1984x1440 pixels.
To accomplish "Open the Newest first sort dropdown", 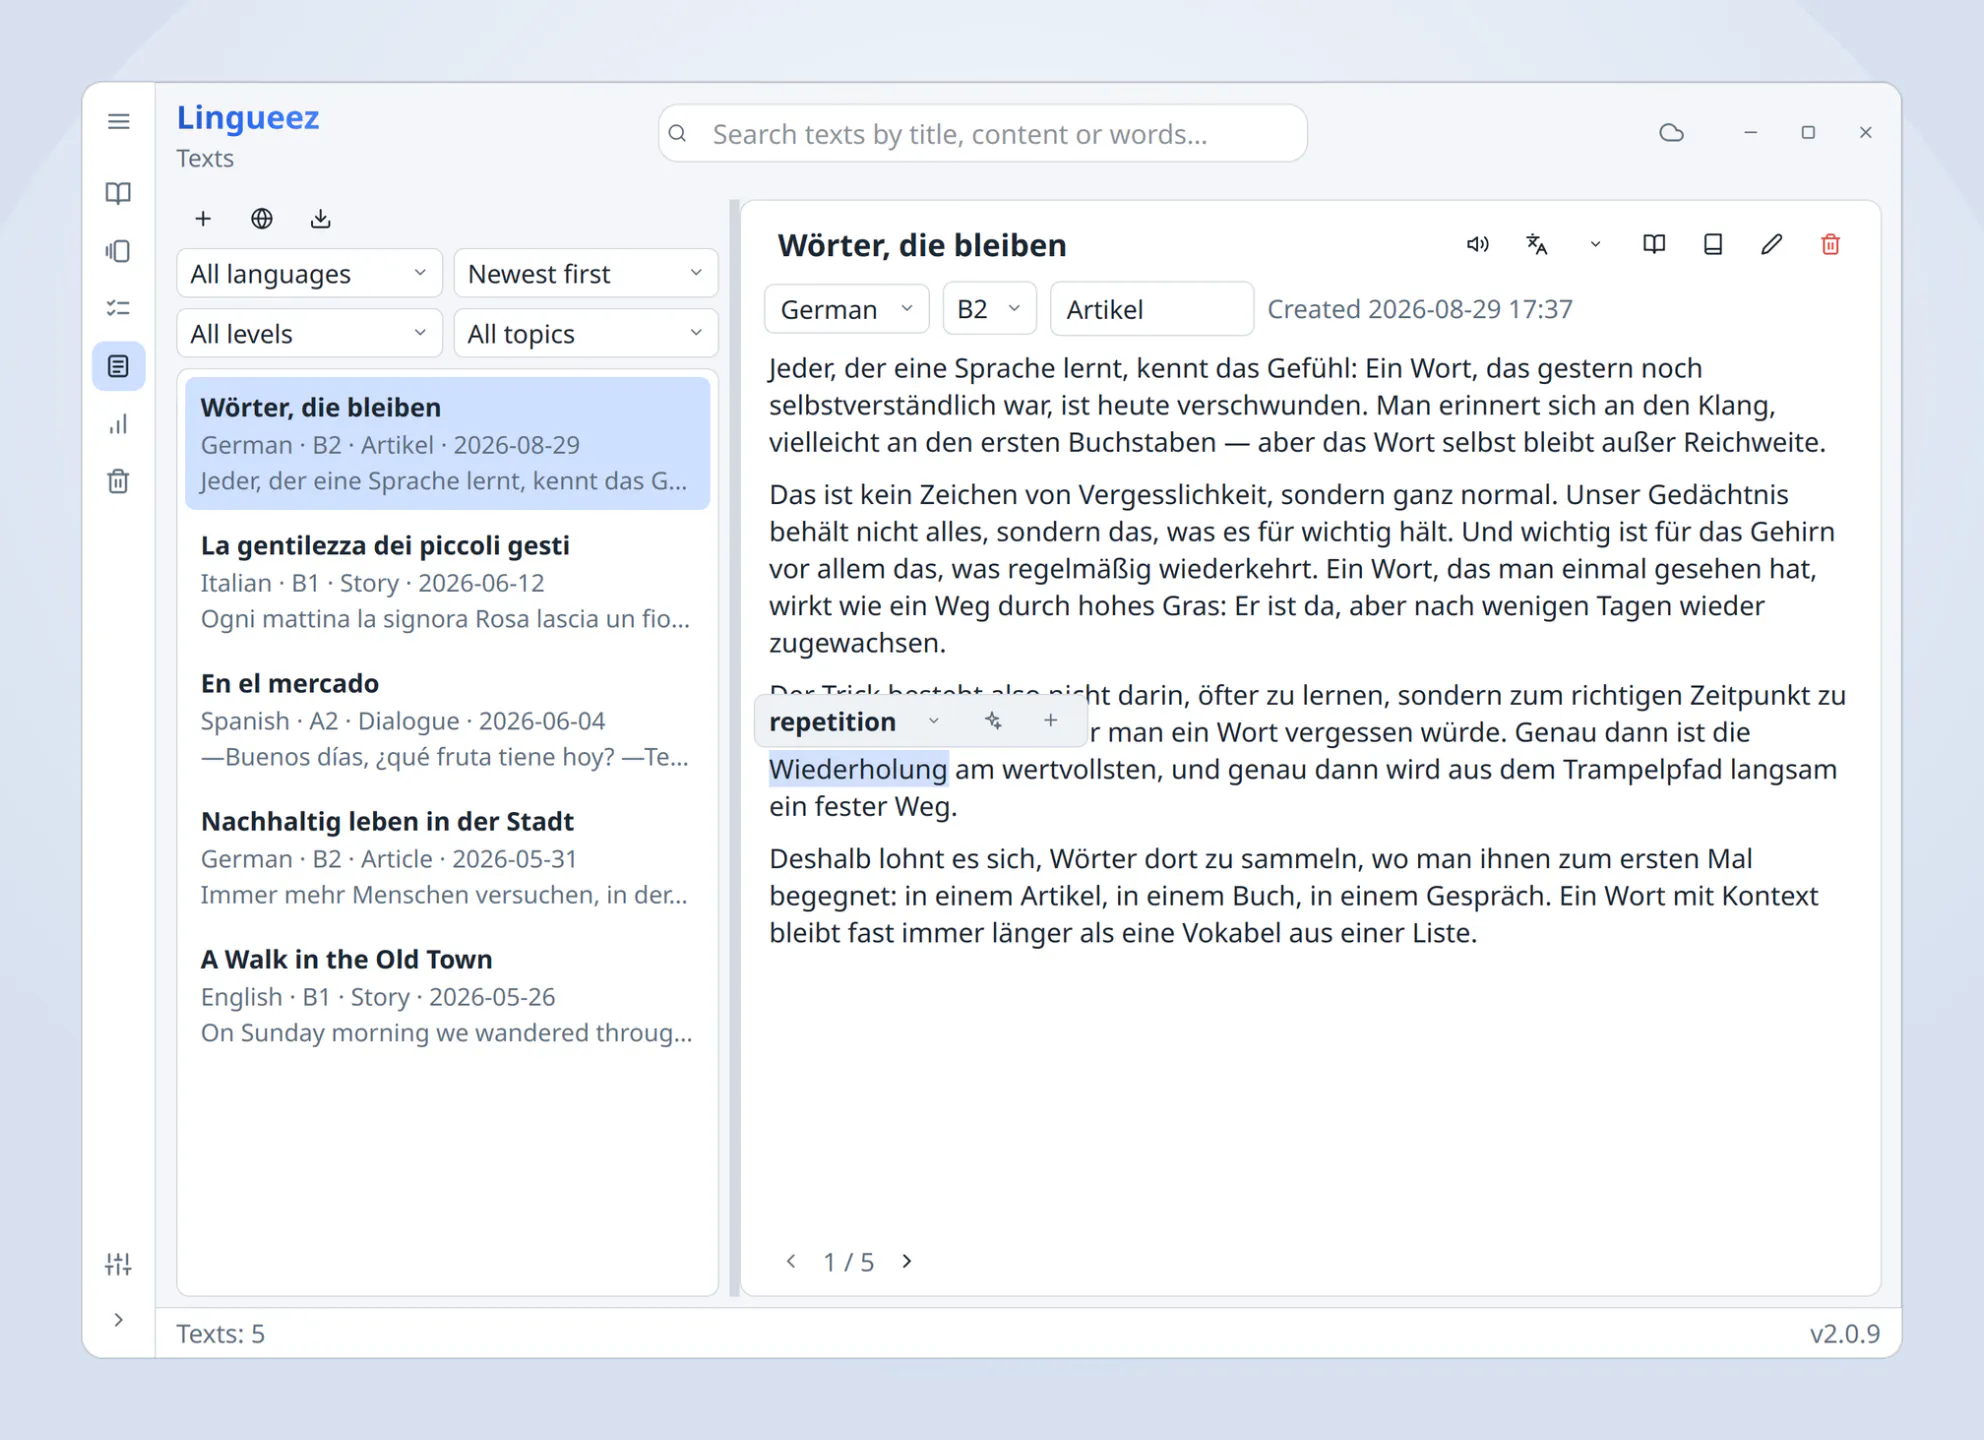I will point(586,274).
